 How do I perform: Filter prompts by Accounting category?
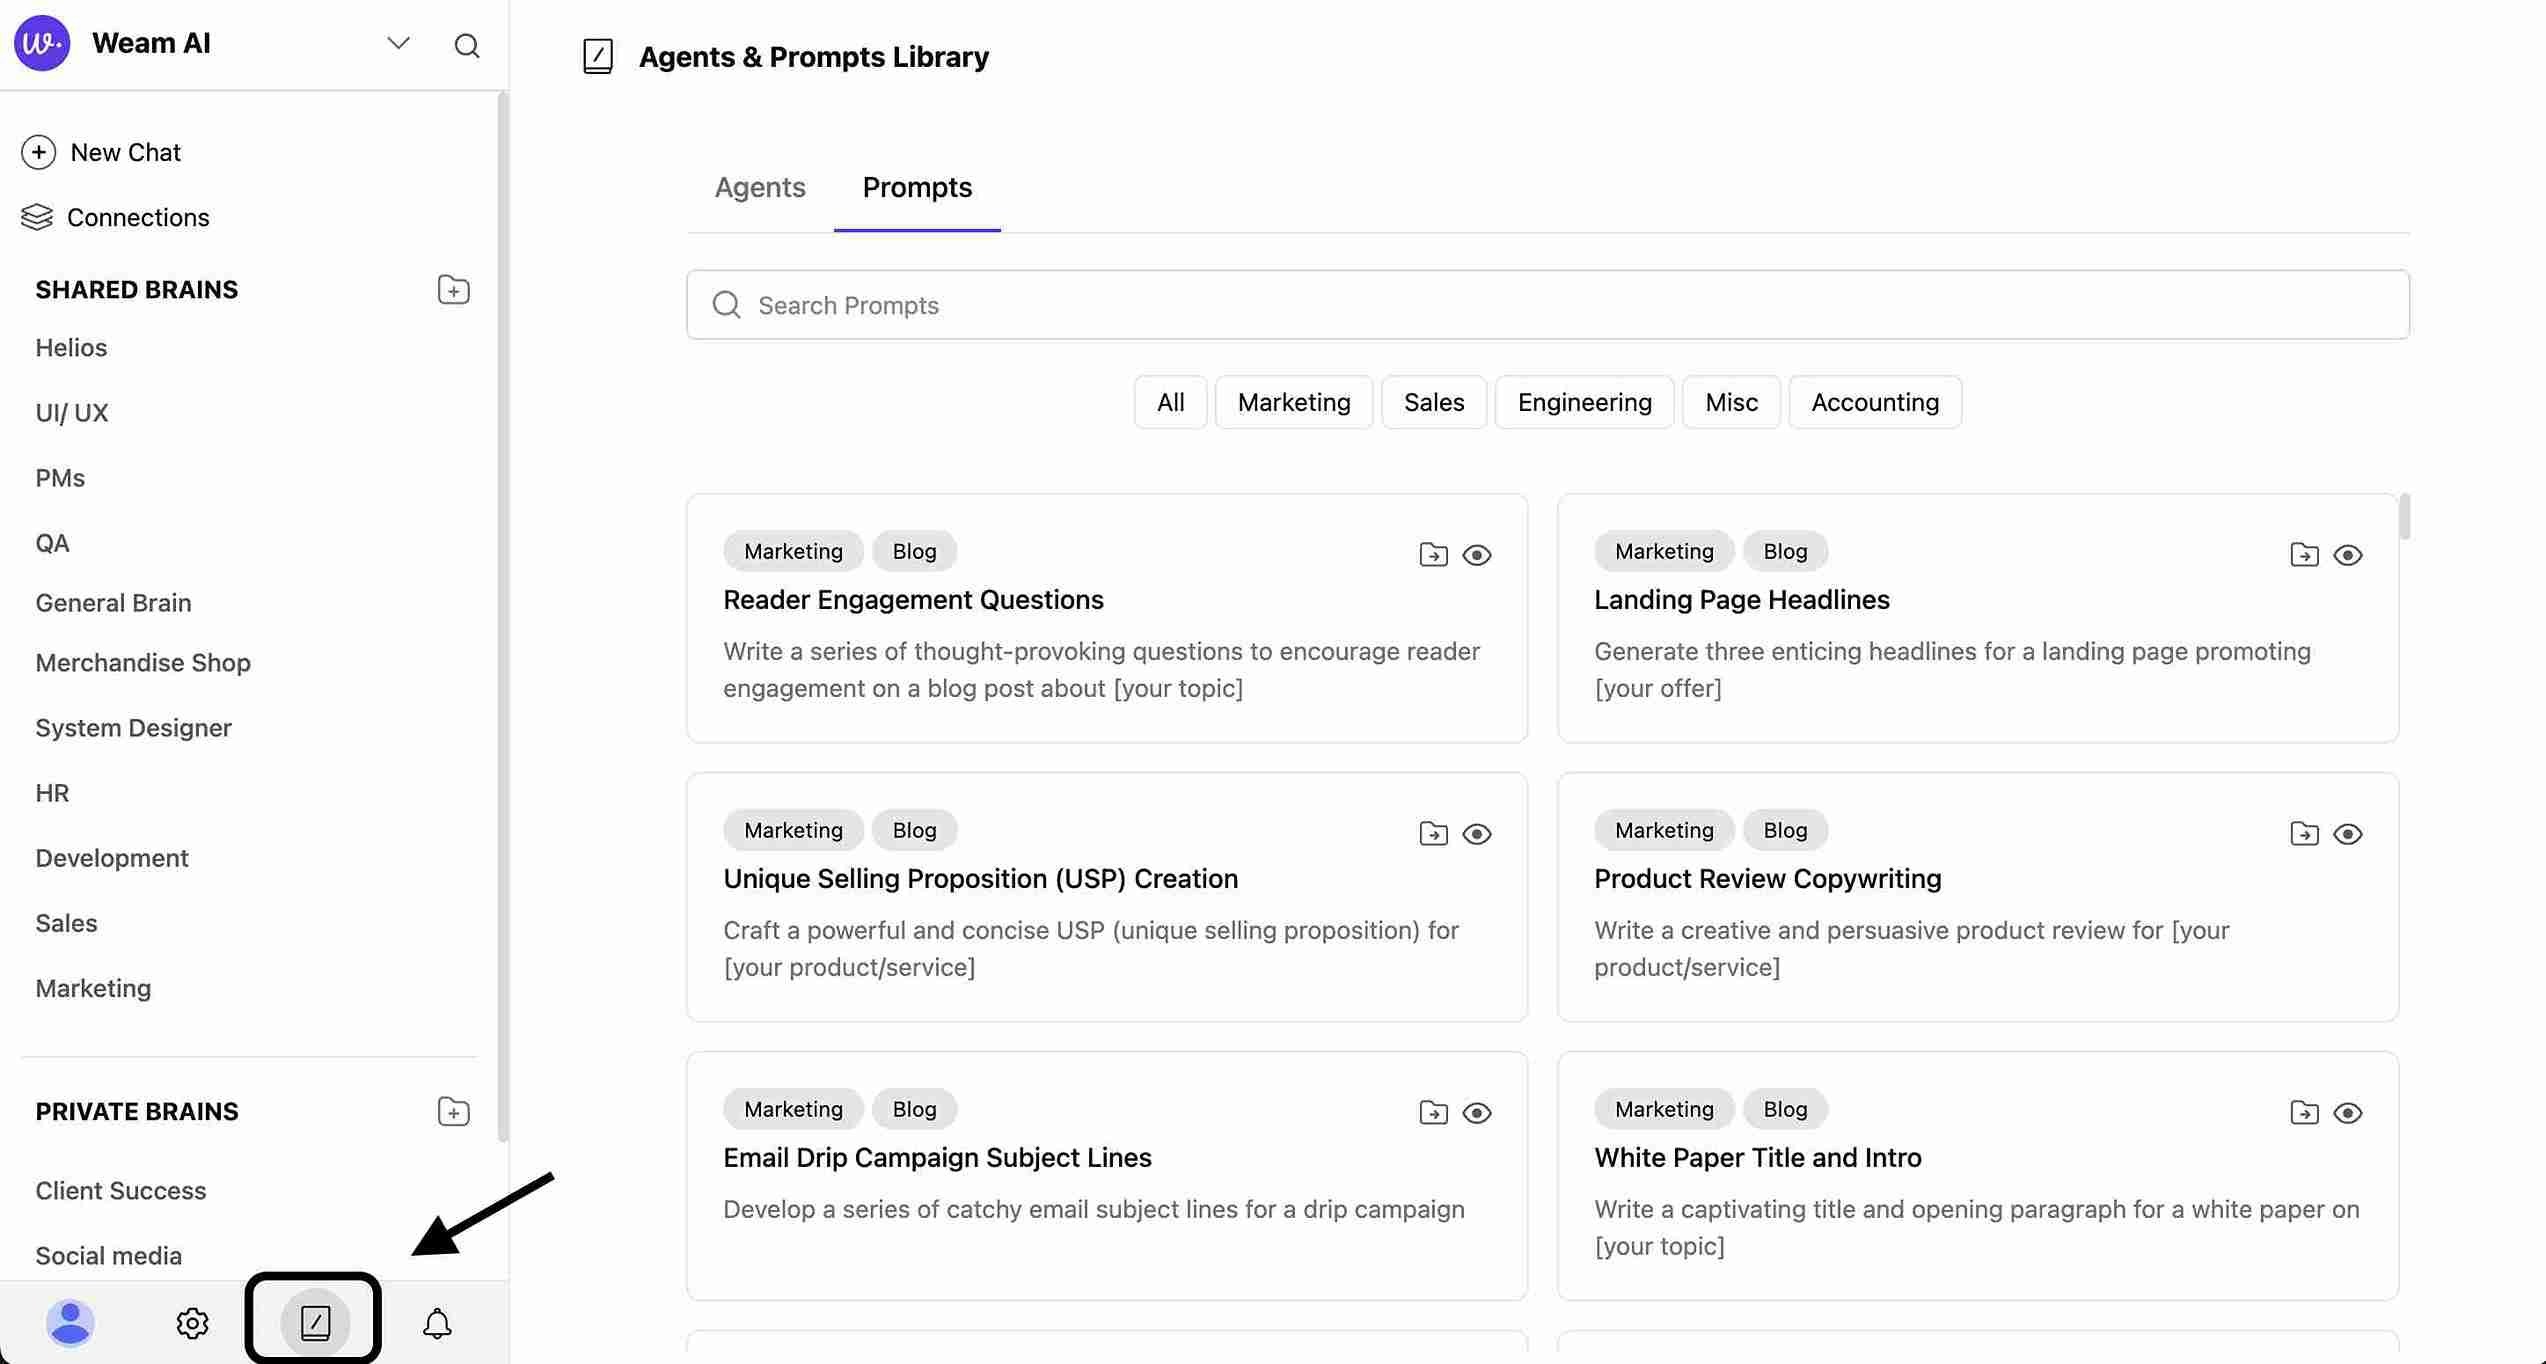[1874, 402]
